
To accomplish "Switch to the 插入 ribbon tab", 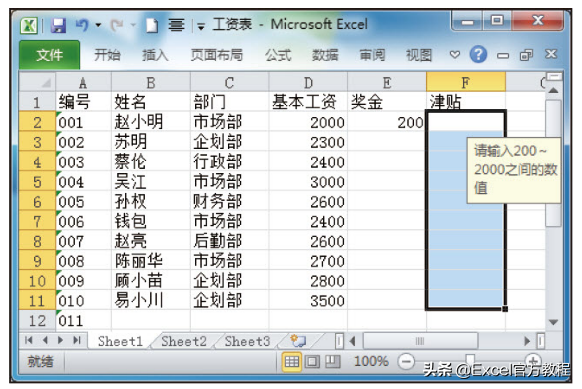I will [x=155, y=55].
